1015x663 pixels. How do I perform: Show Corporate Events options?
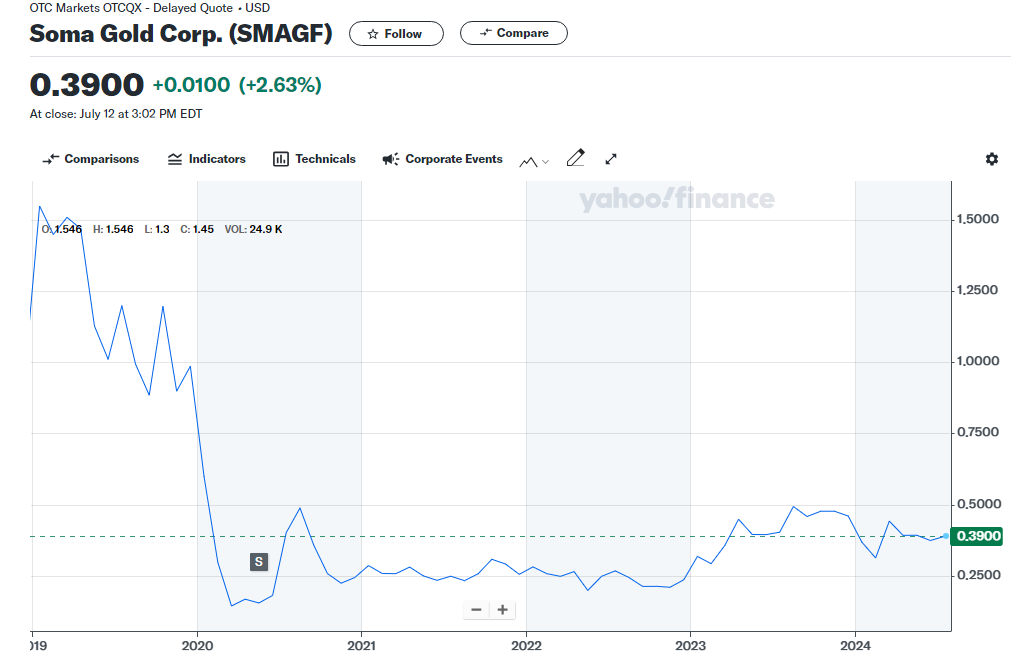pos(442,159)
